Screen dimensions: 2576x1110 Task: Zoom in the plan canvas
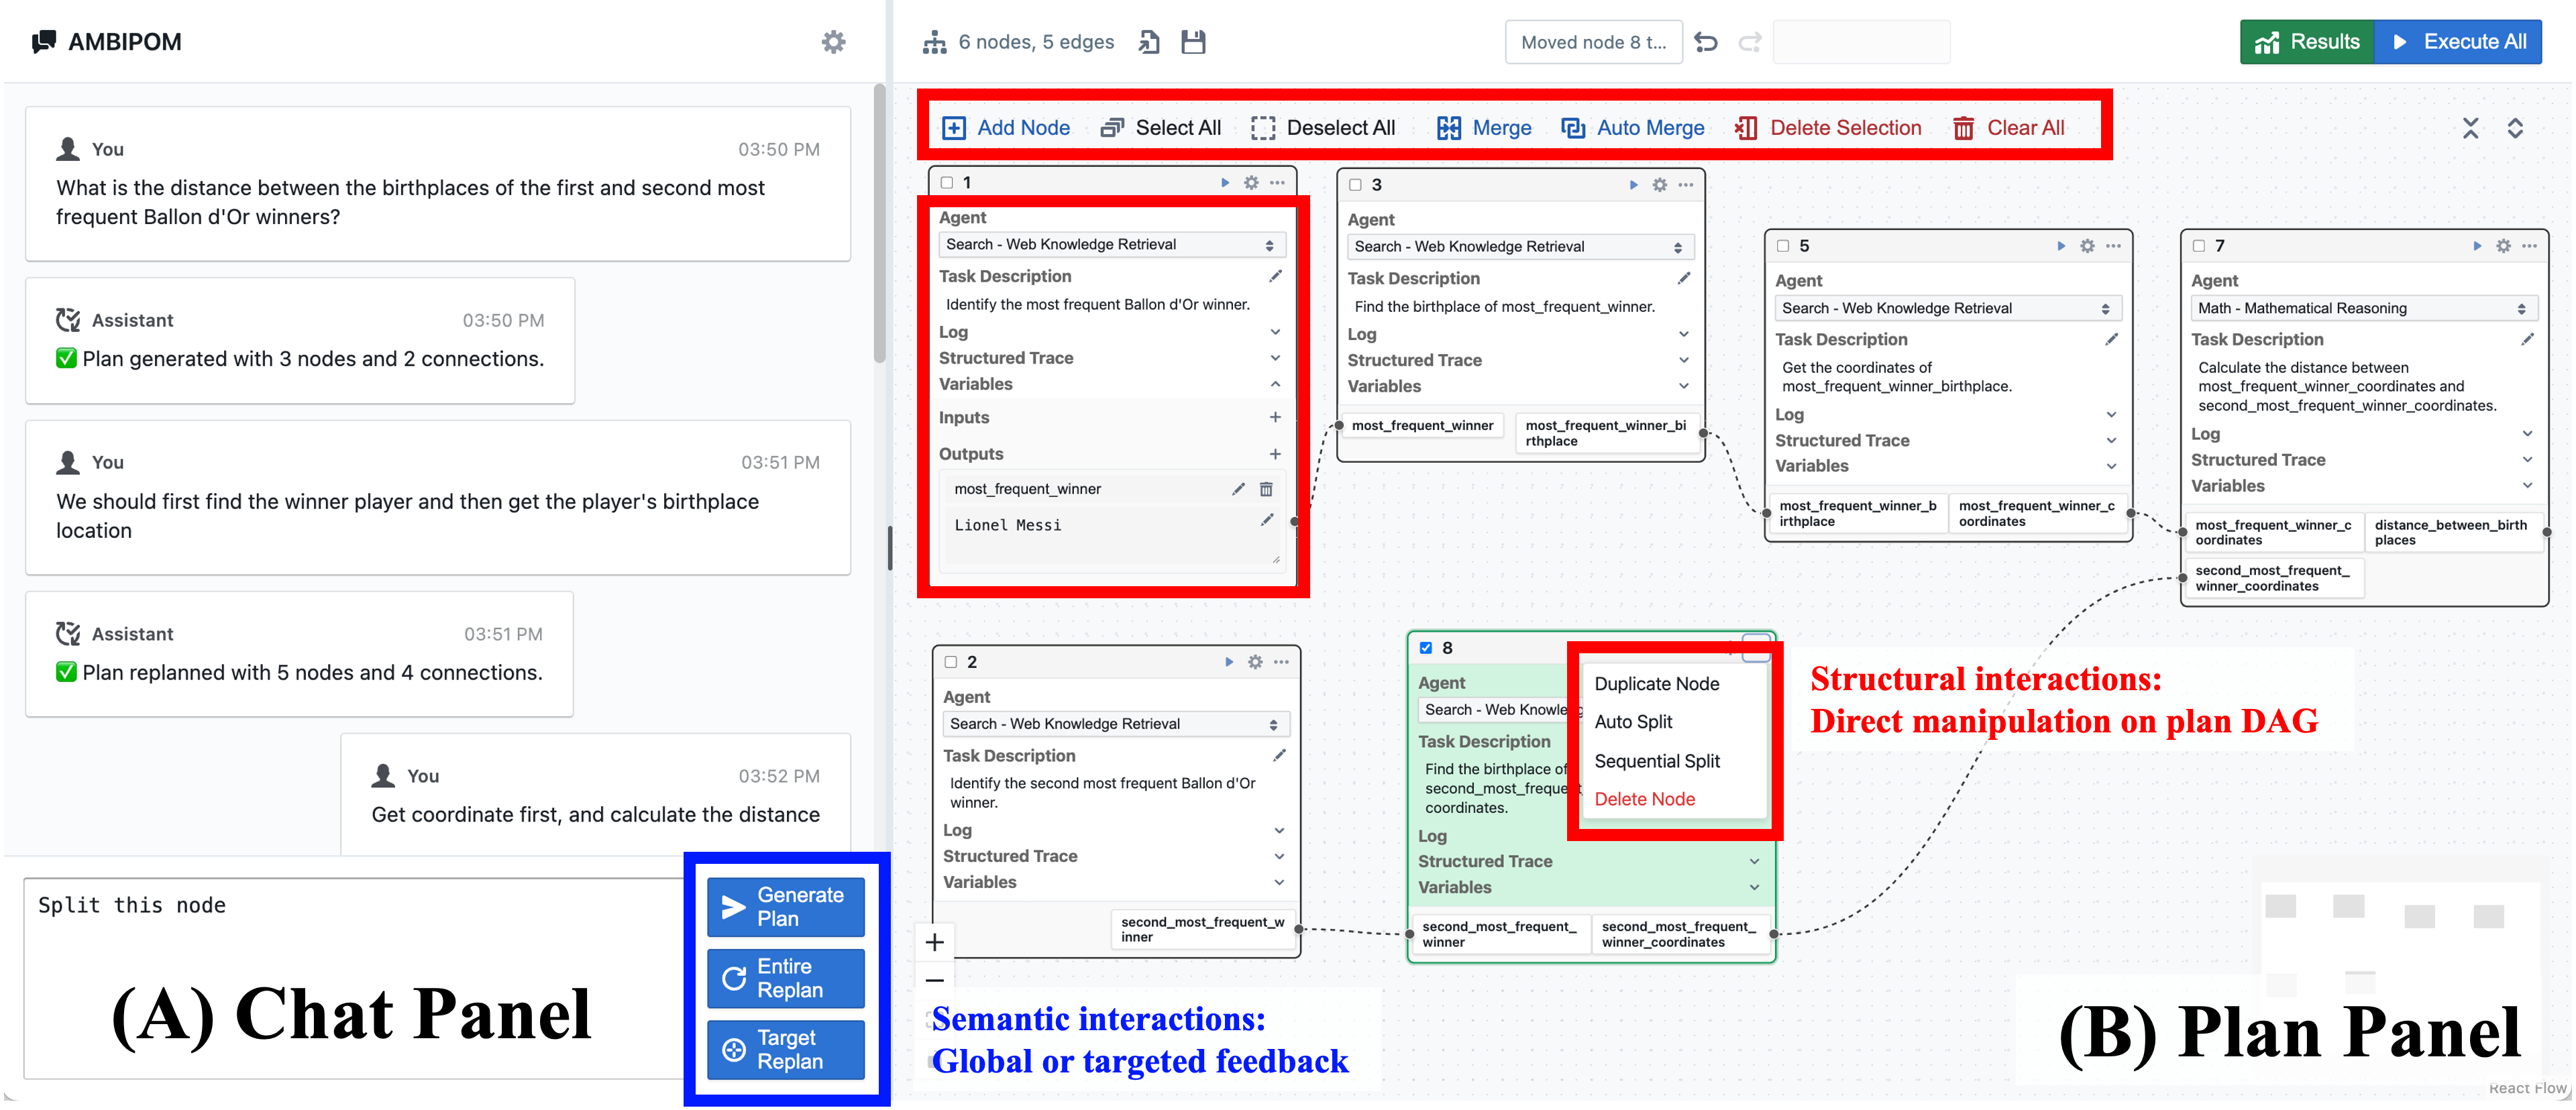934,942
